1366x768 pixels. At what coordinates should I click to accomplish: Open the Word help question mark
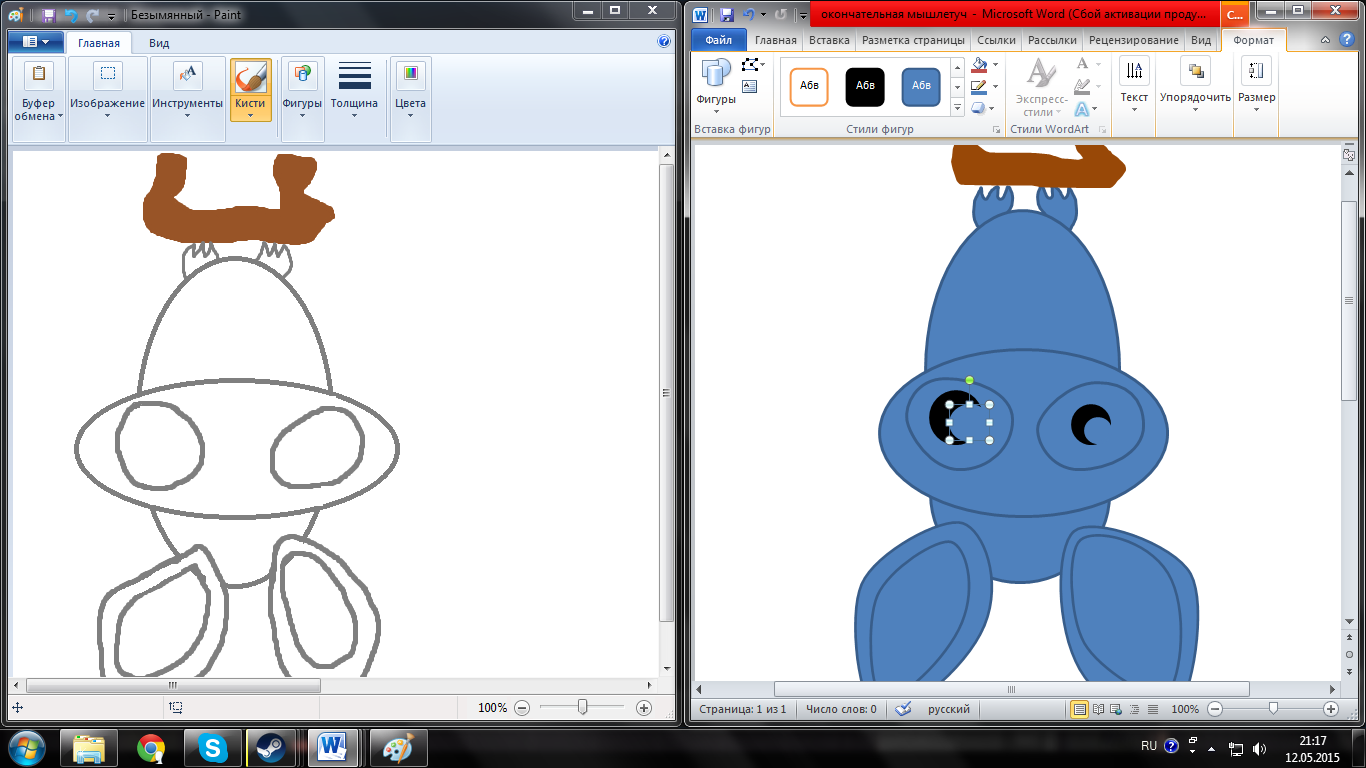(1345, 41)
